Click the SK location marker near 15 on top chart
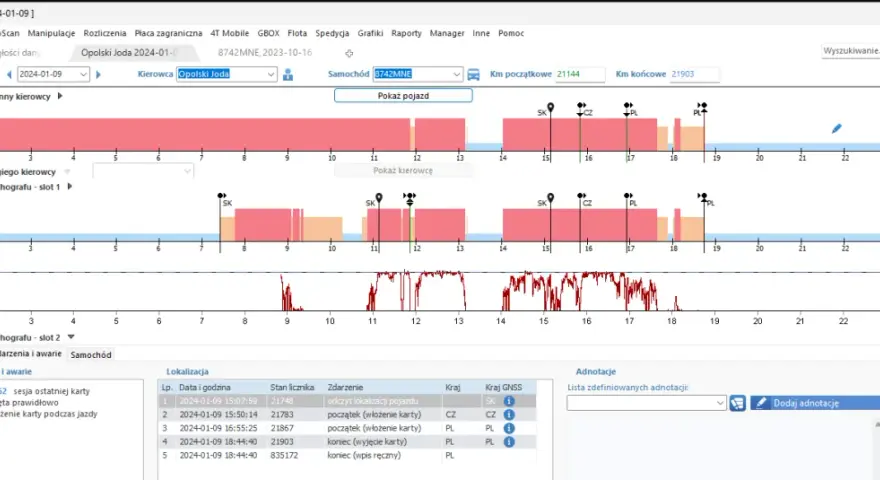The height and width of the screenshot is (480, 880). [551, 107]
